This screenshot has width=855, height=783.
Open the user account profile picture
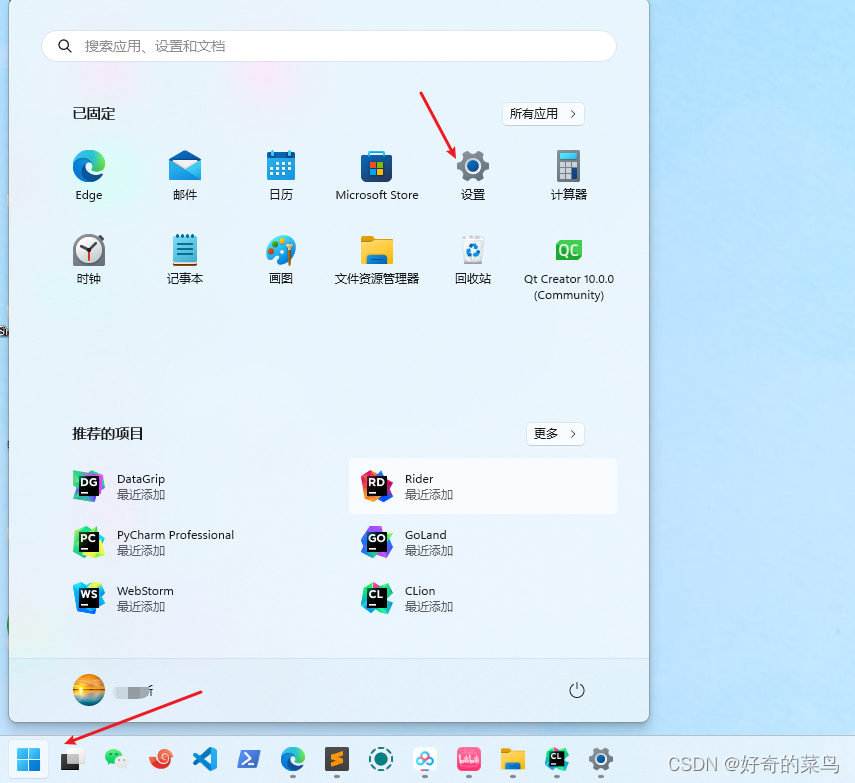(x=89, y=690)
